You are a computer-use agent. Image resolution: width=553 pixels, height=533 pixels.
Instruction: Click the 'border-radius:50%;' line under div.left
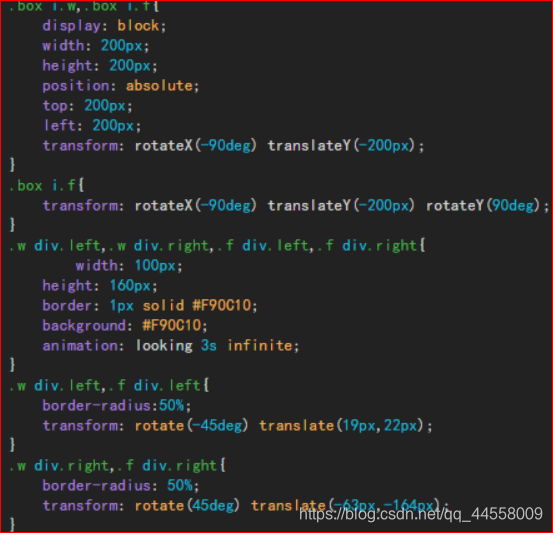pos(117,406)
